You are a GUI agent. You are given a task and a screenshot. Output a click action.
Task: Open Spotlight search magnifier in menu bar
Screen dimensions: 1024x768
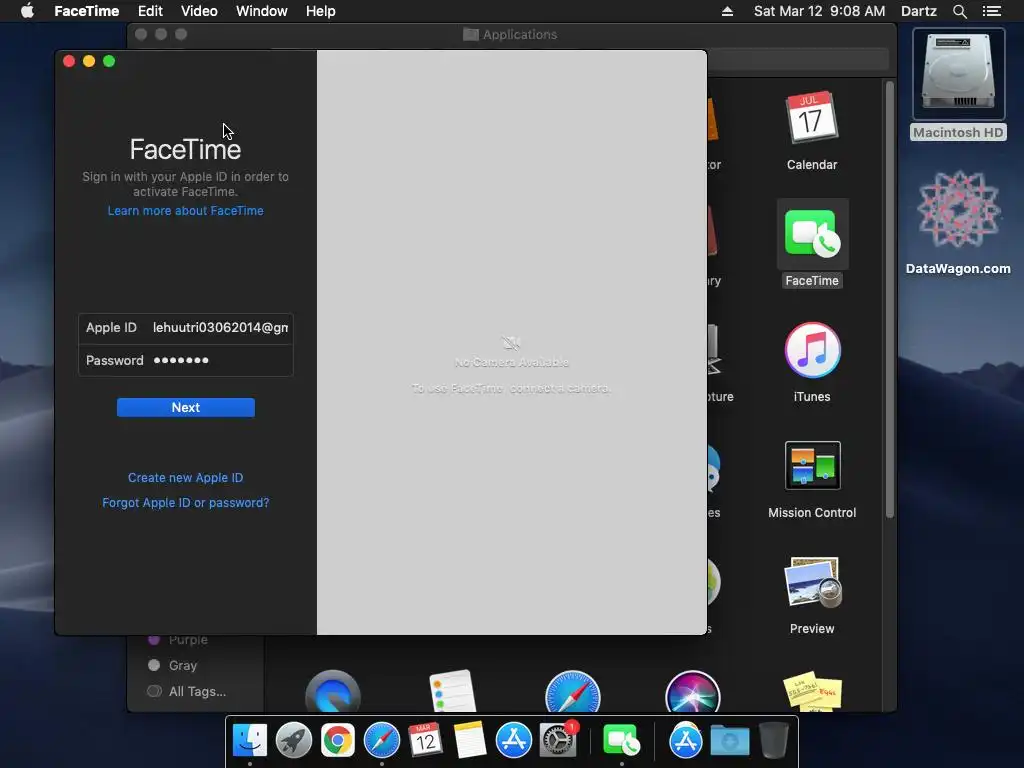click(959, 11)
